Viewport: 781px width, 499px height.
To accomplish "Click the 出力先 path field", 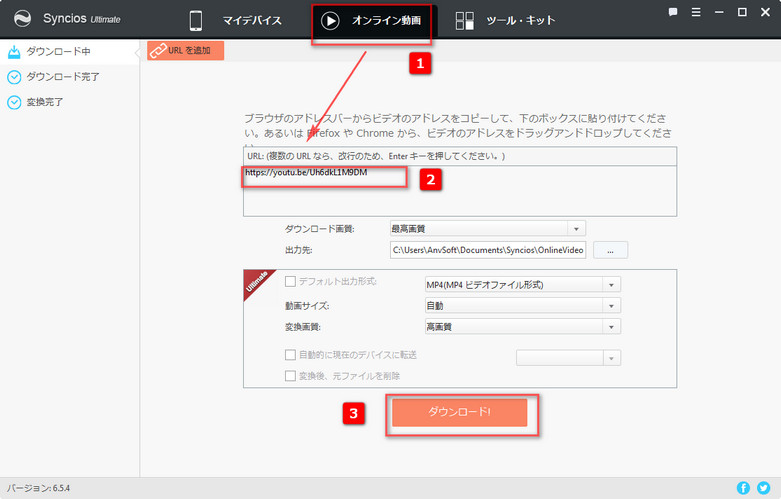I will coord(488,250).
